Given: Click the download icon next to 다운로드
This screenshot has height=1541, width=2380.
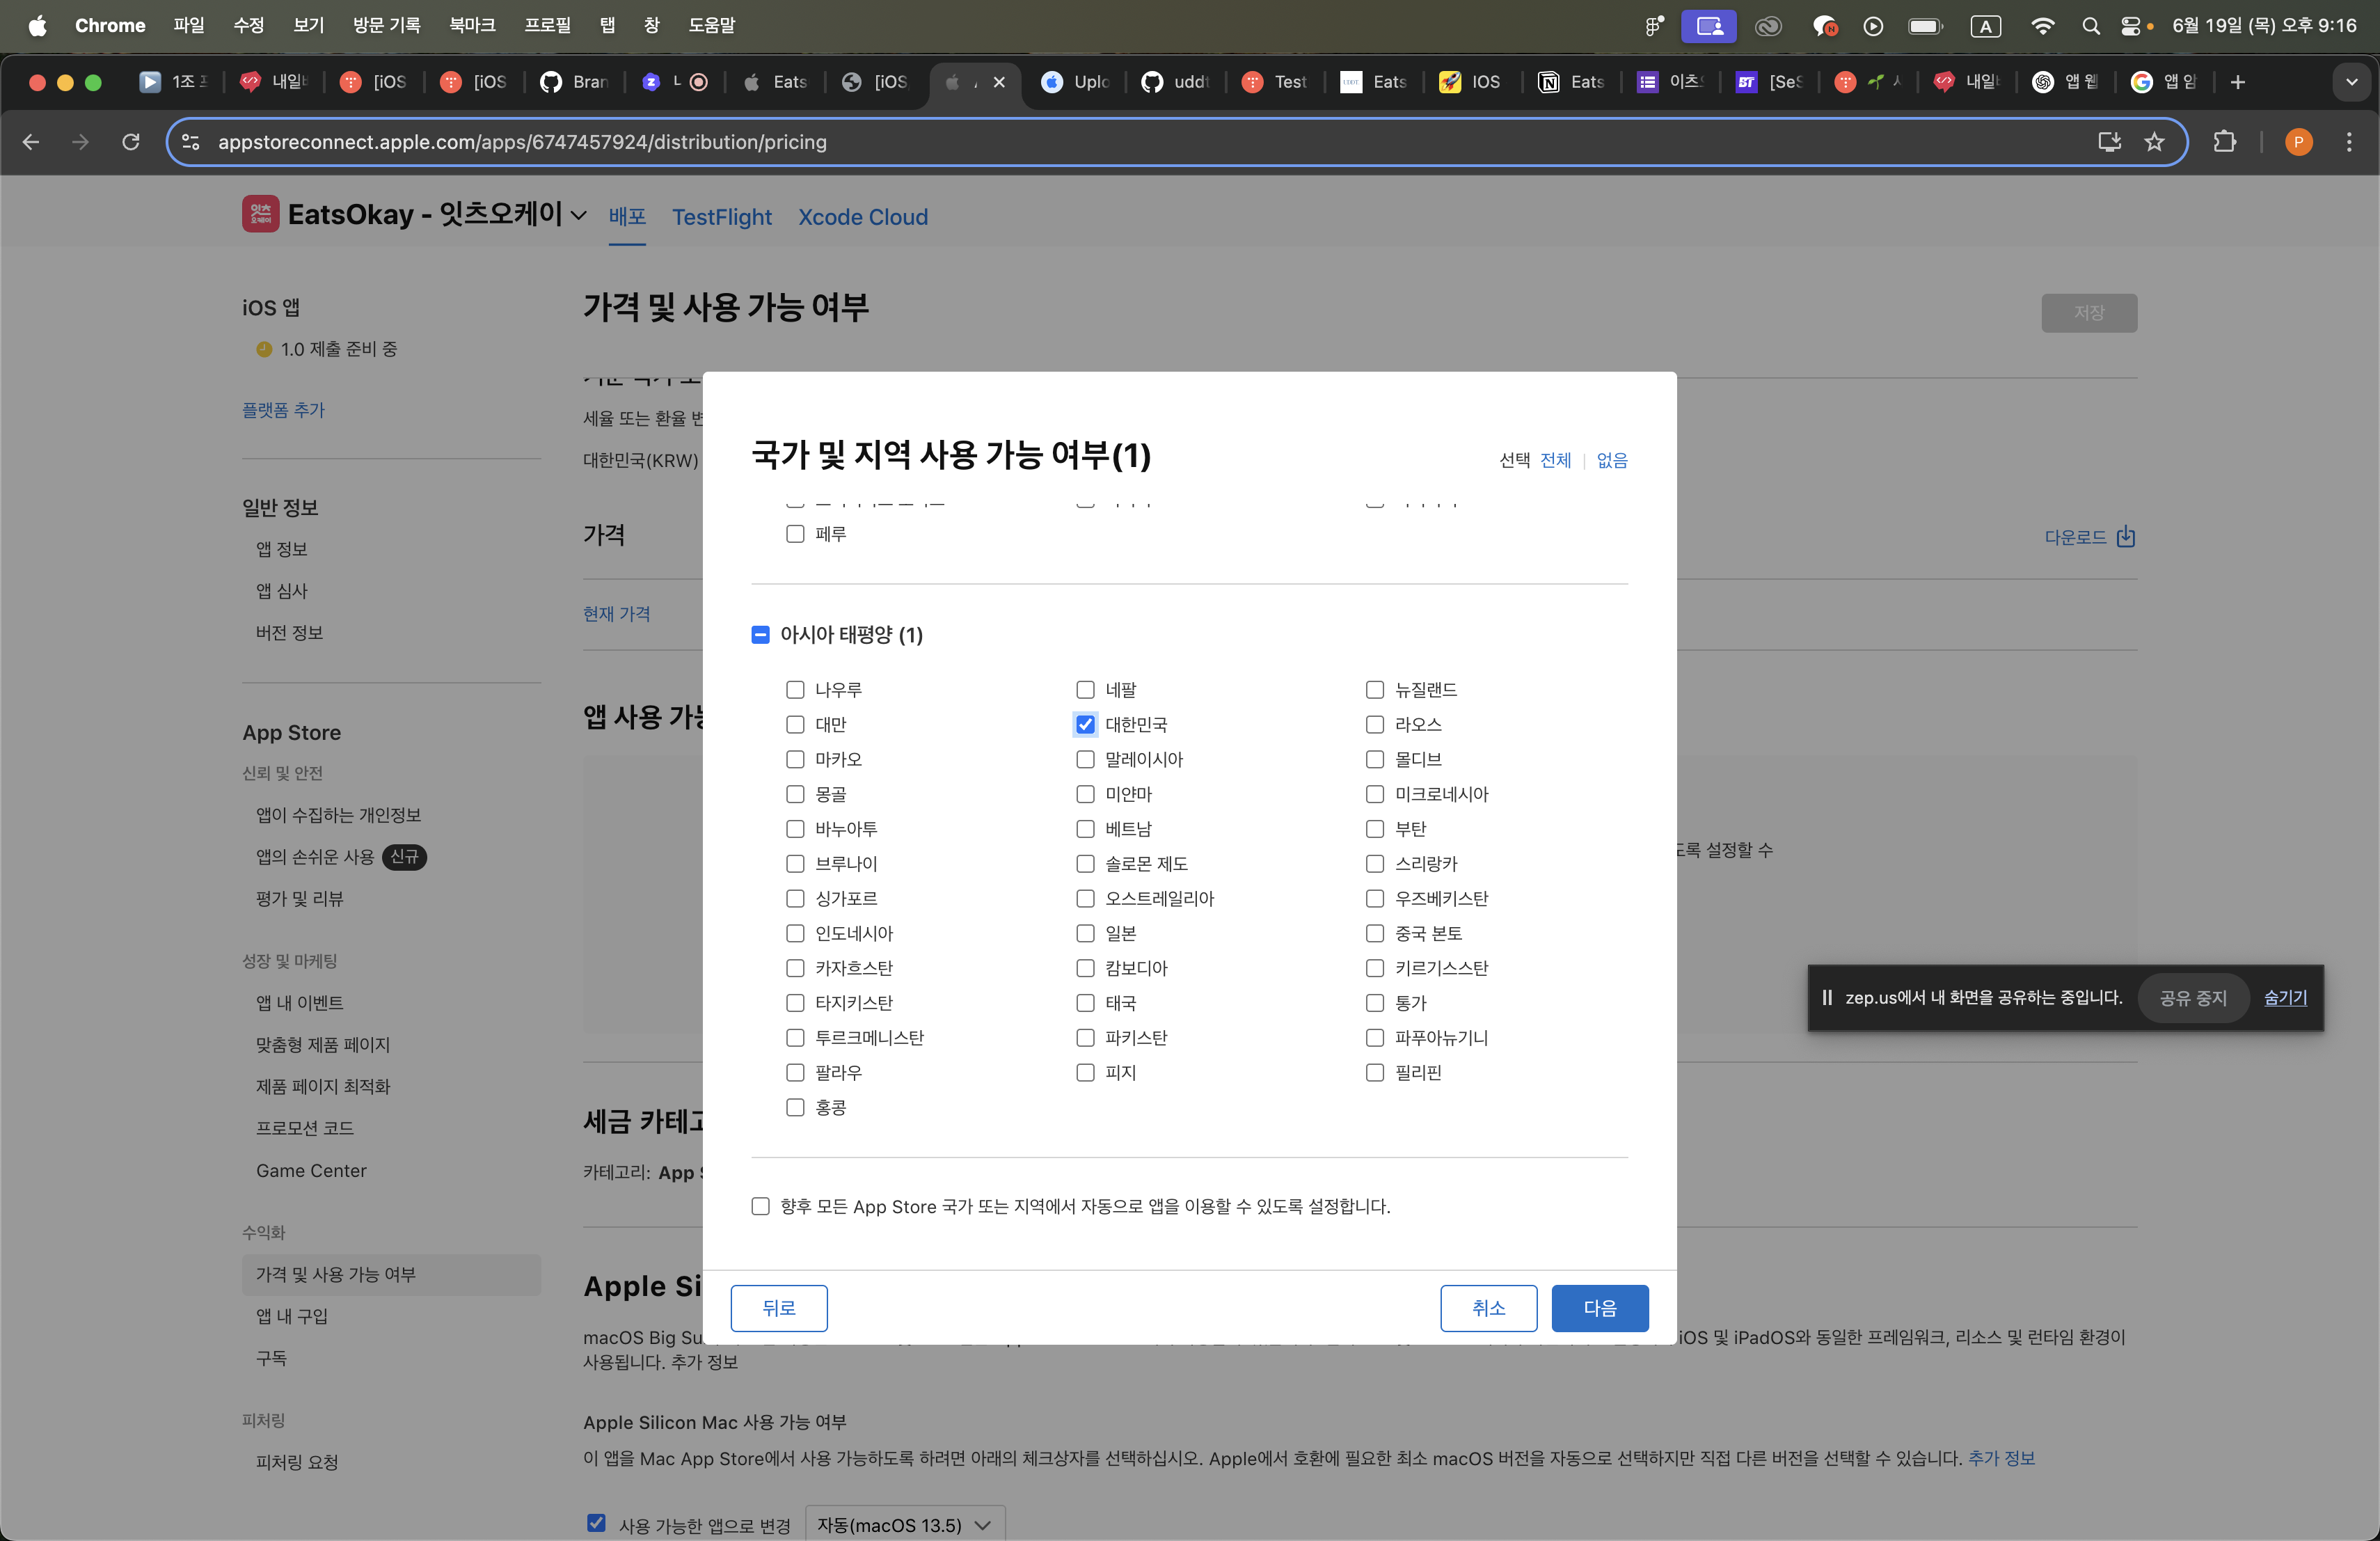Looking at the screenshot, I should pos(2126,537).
